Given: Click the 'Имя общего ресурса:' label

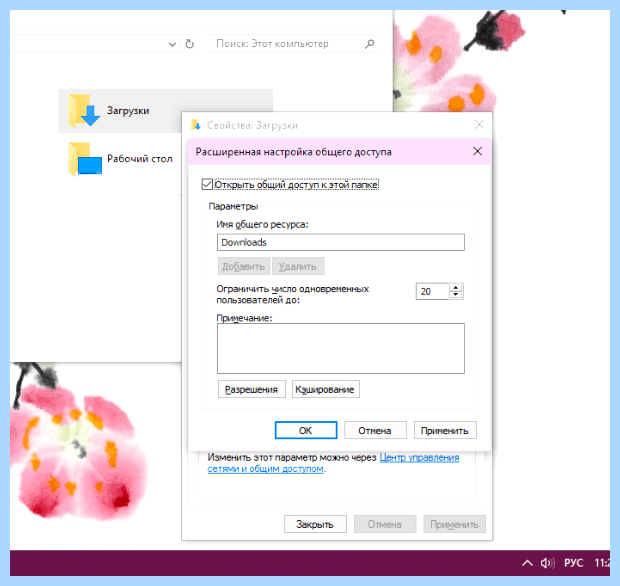Looking at the screenshot, I should tap(262, 225).
